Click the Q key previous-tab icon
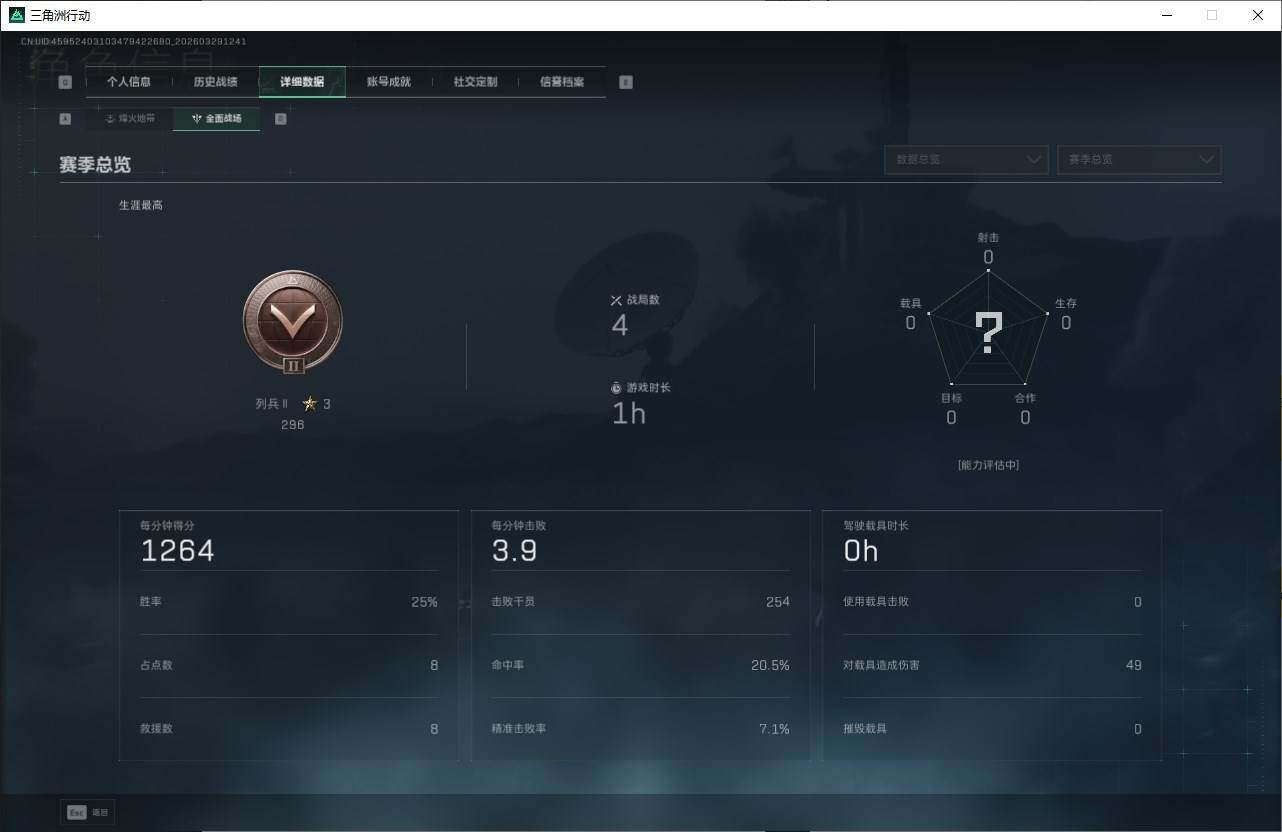 pyautogui.click(x=65, y=82)
